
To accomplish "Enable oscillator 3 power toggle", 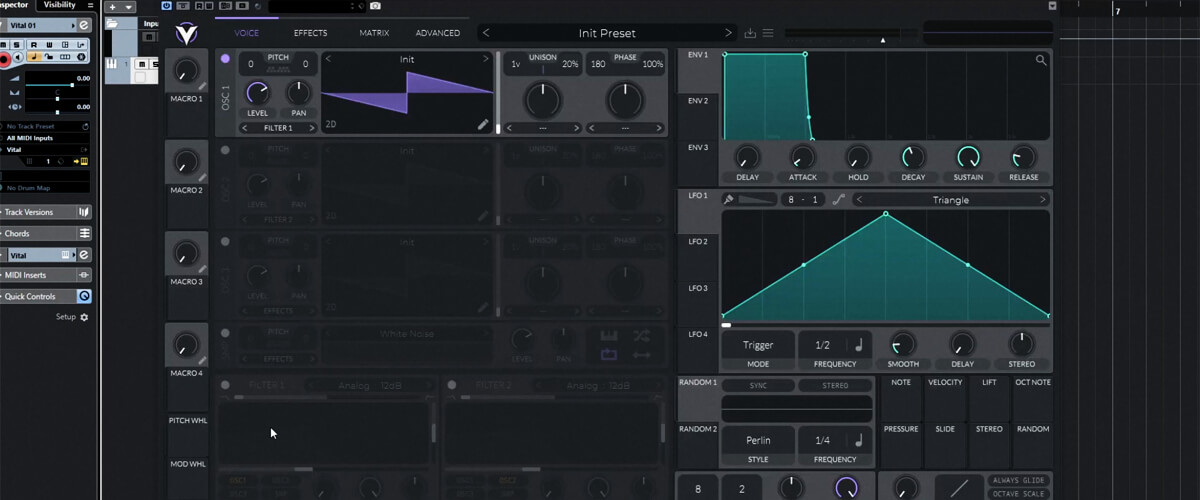I will [x=225, y=243].
